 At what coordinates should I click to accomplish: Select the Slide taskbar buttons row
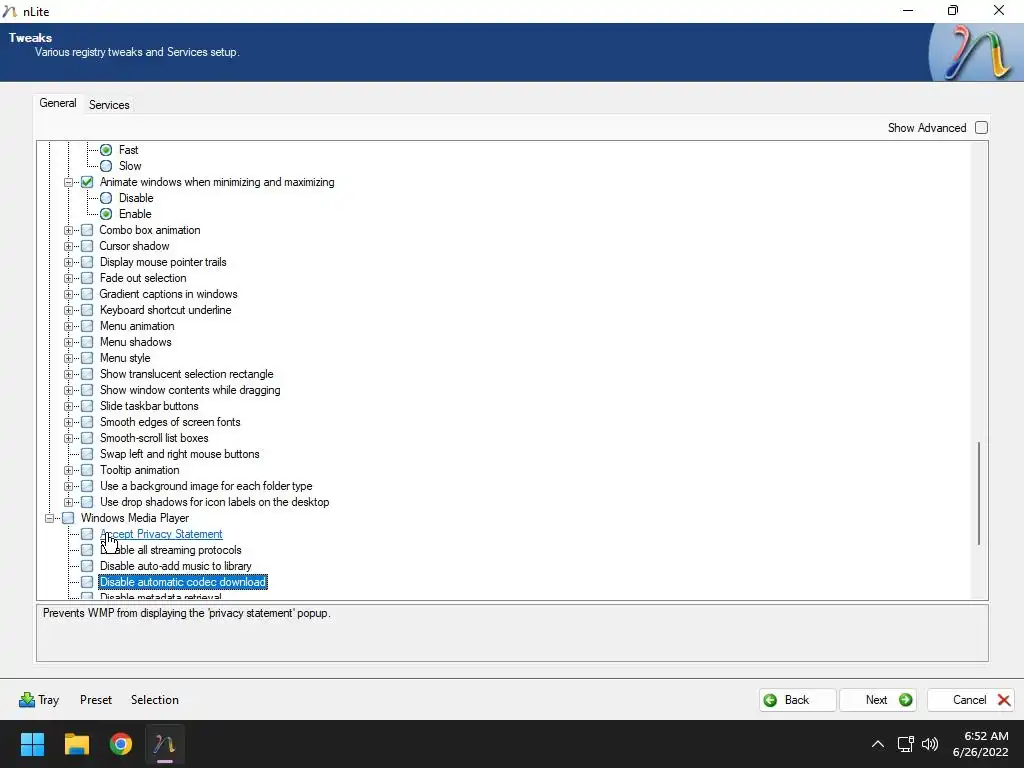pyautogui.click(x=149, y=406)
